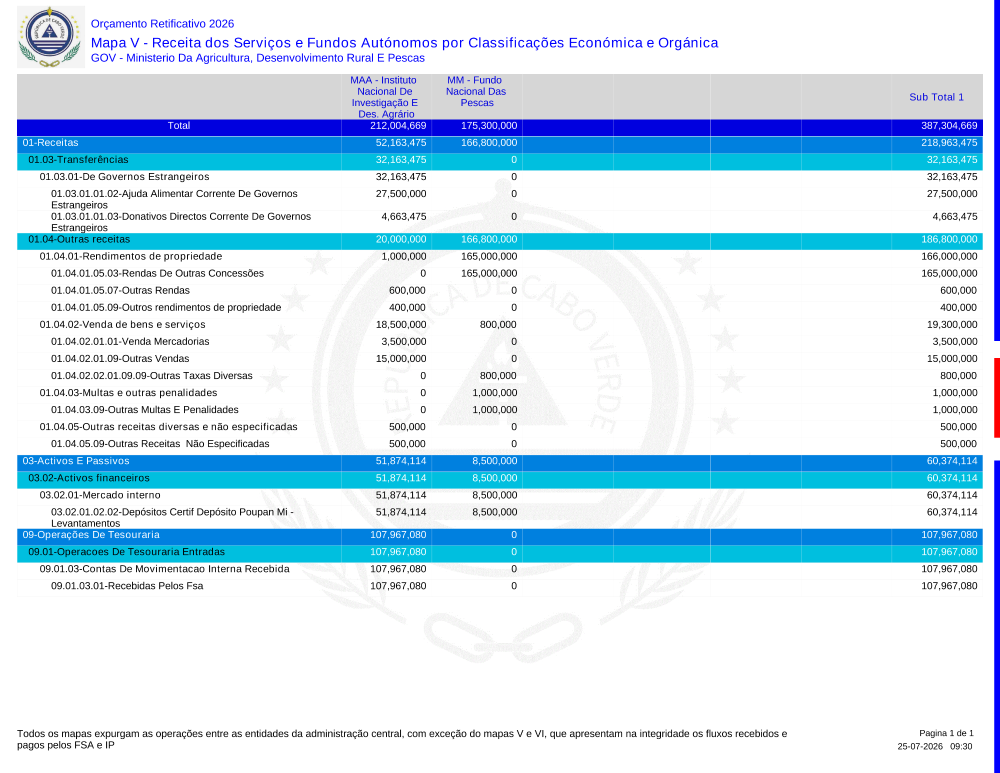Click '01.04.01-Rendimentos de propriedade' row
Screen dimensions: 1000x773
tap(499, 256)
